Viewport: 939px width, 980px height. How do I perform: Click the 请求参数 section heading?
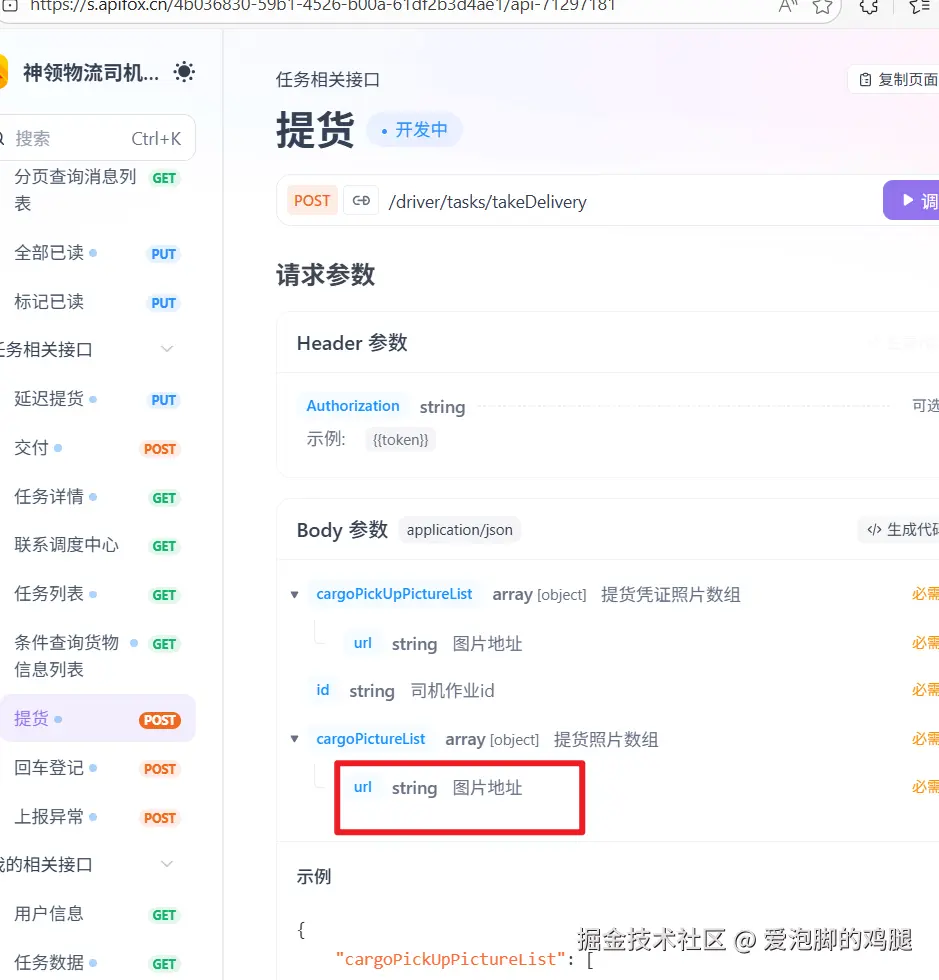(x=326, y=275)
